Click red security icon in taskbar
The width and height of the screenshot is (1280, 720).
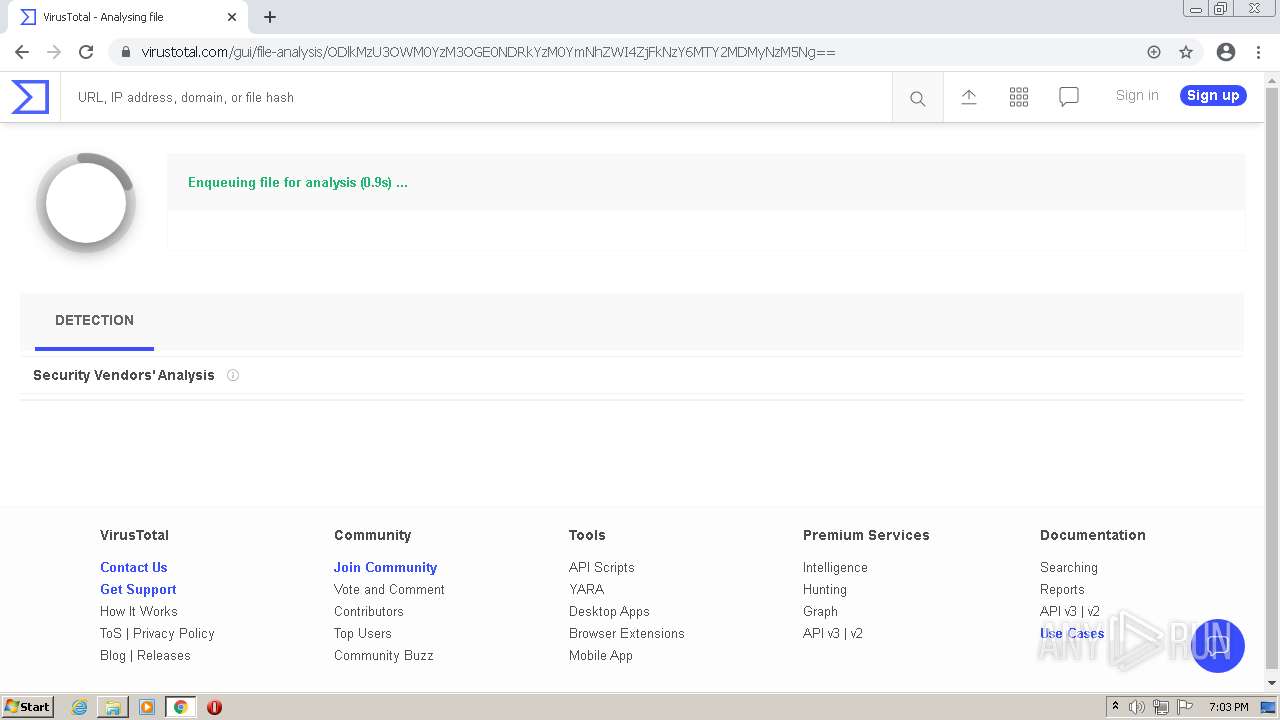(x=214, y=707)
